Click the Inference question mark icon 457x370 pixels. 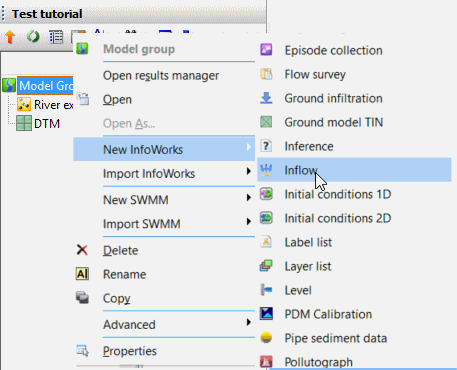click(266, 146)
